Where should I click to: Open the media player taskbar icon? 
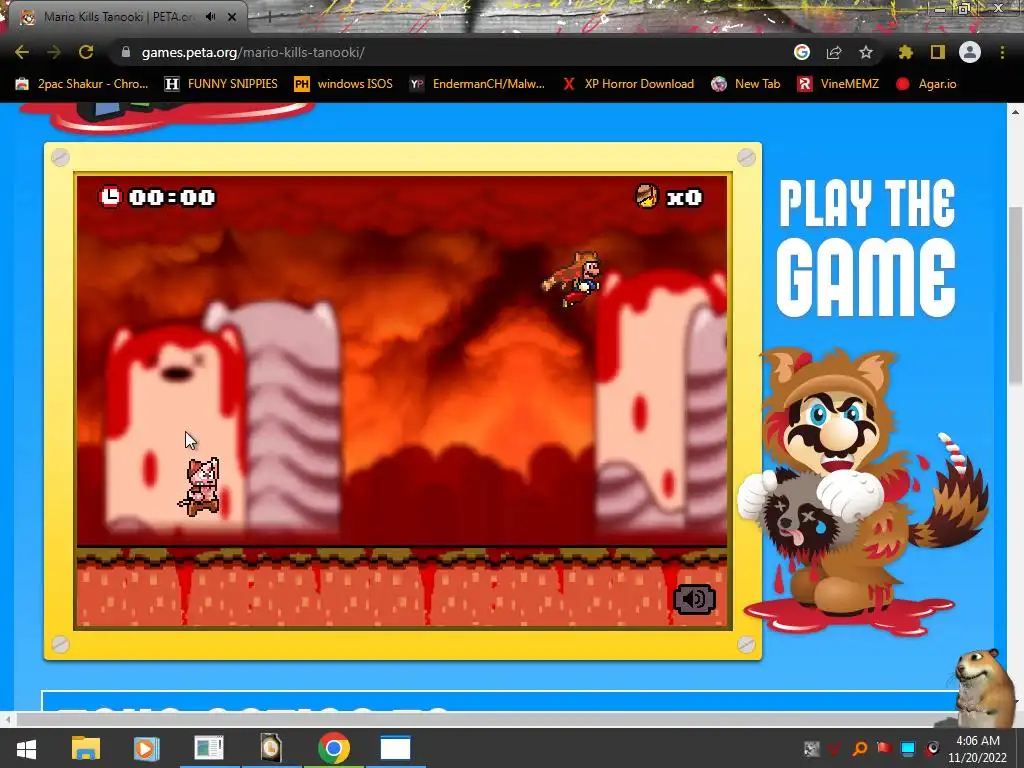[146, 748]
